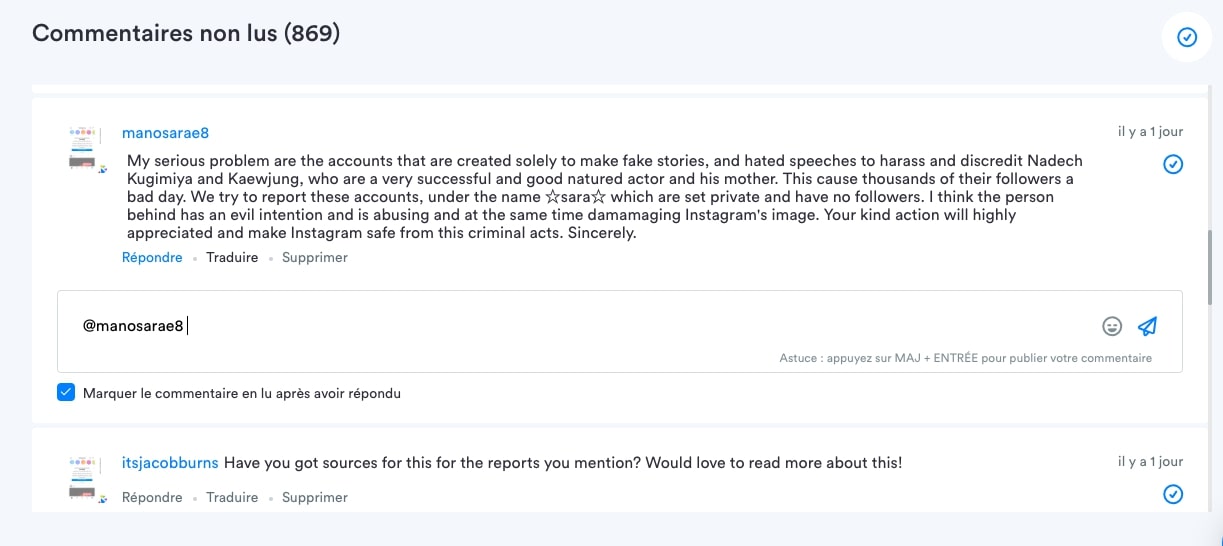Mark all unread comments as read

1186,37
